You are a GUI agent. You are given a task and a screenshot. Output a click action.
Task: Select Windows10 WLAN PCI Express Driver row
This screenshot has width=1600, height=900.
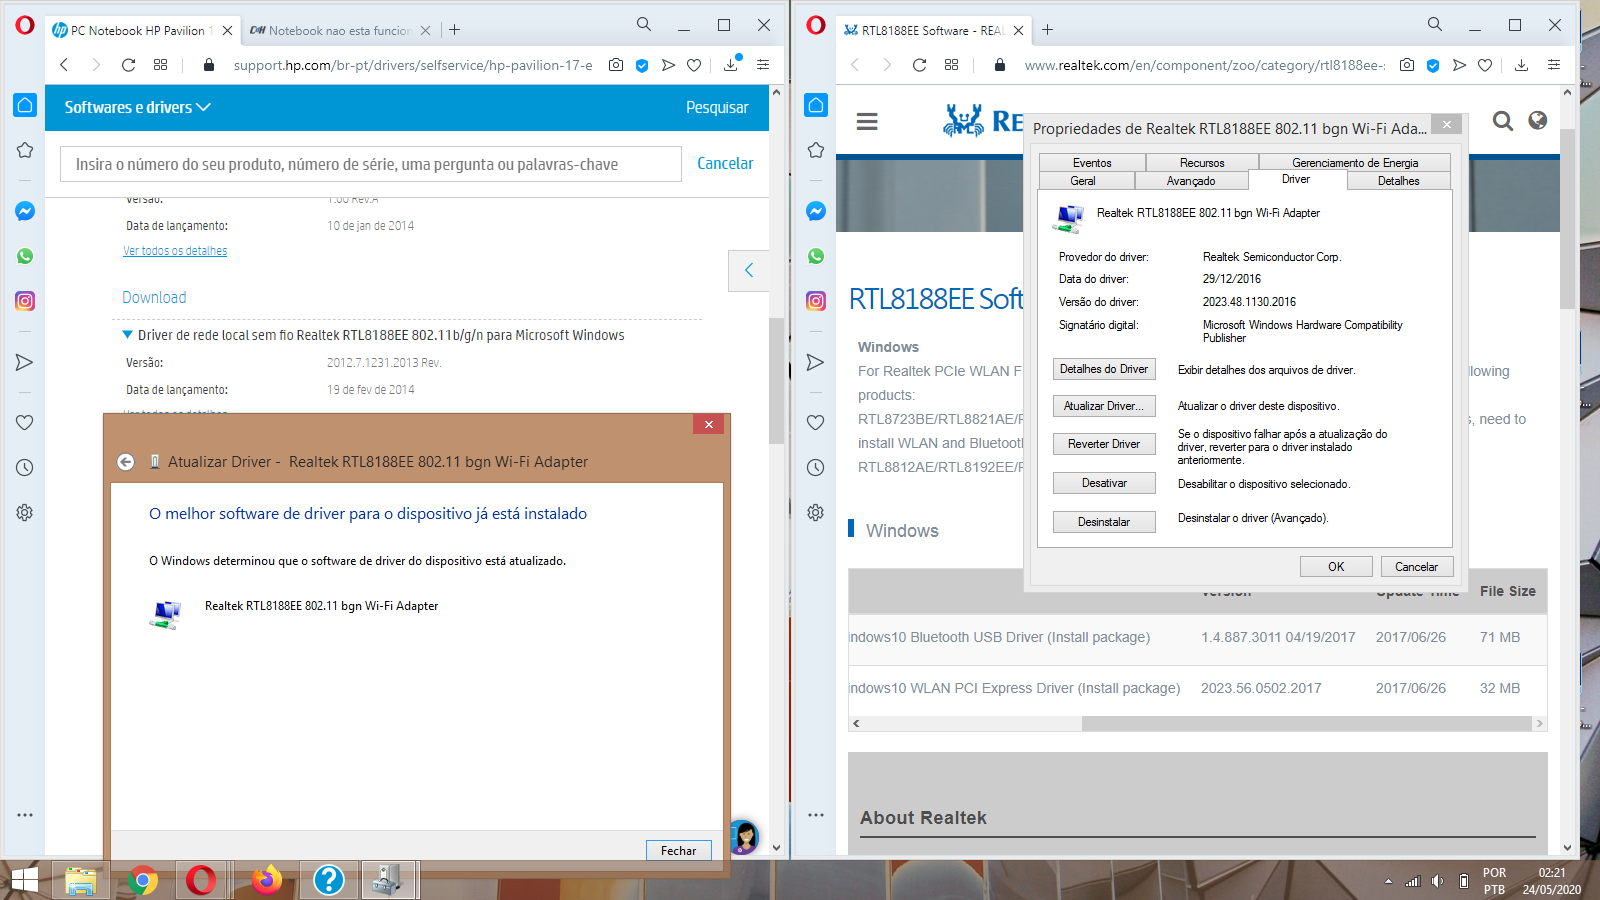[x=1197, y=688]
